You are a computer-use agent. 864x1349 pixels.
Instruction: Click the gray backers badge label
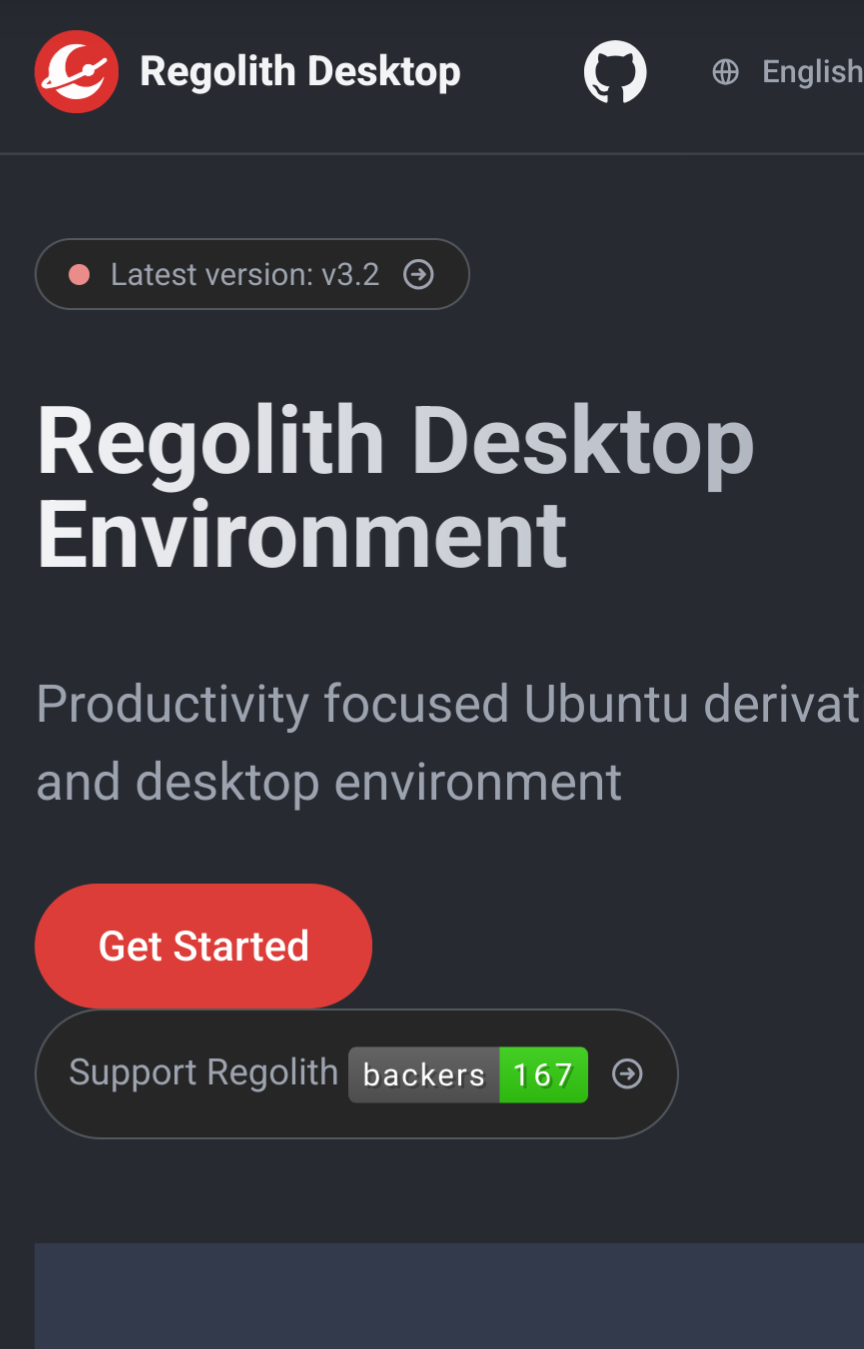(424, 1075)
